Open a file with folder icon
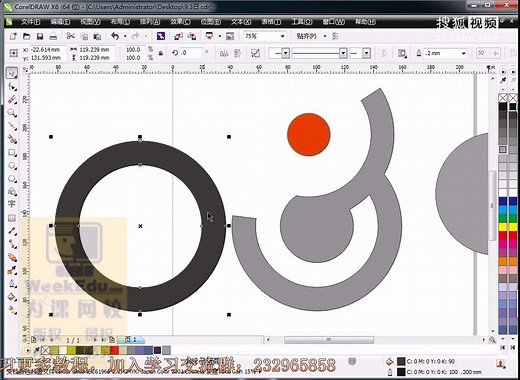520x380 pixels. [x=26, y=36]
